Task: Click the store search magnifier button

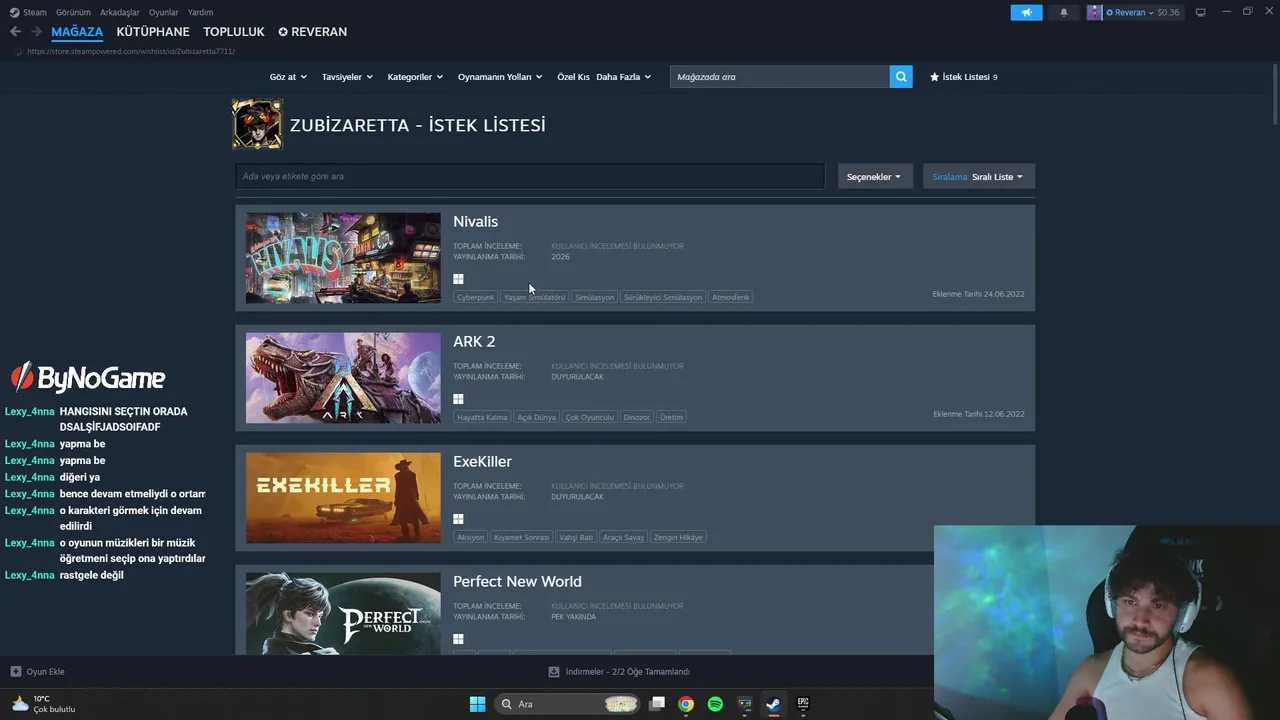Action: coord(901,76)
